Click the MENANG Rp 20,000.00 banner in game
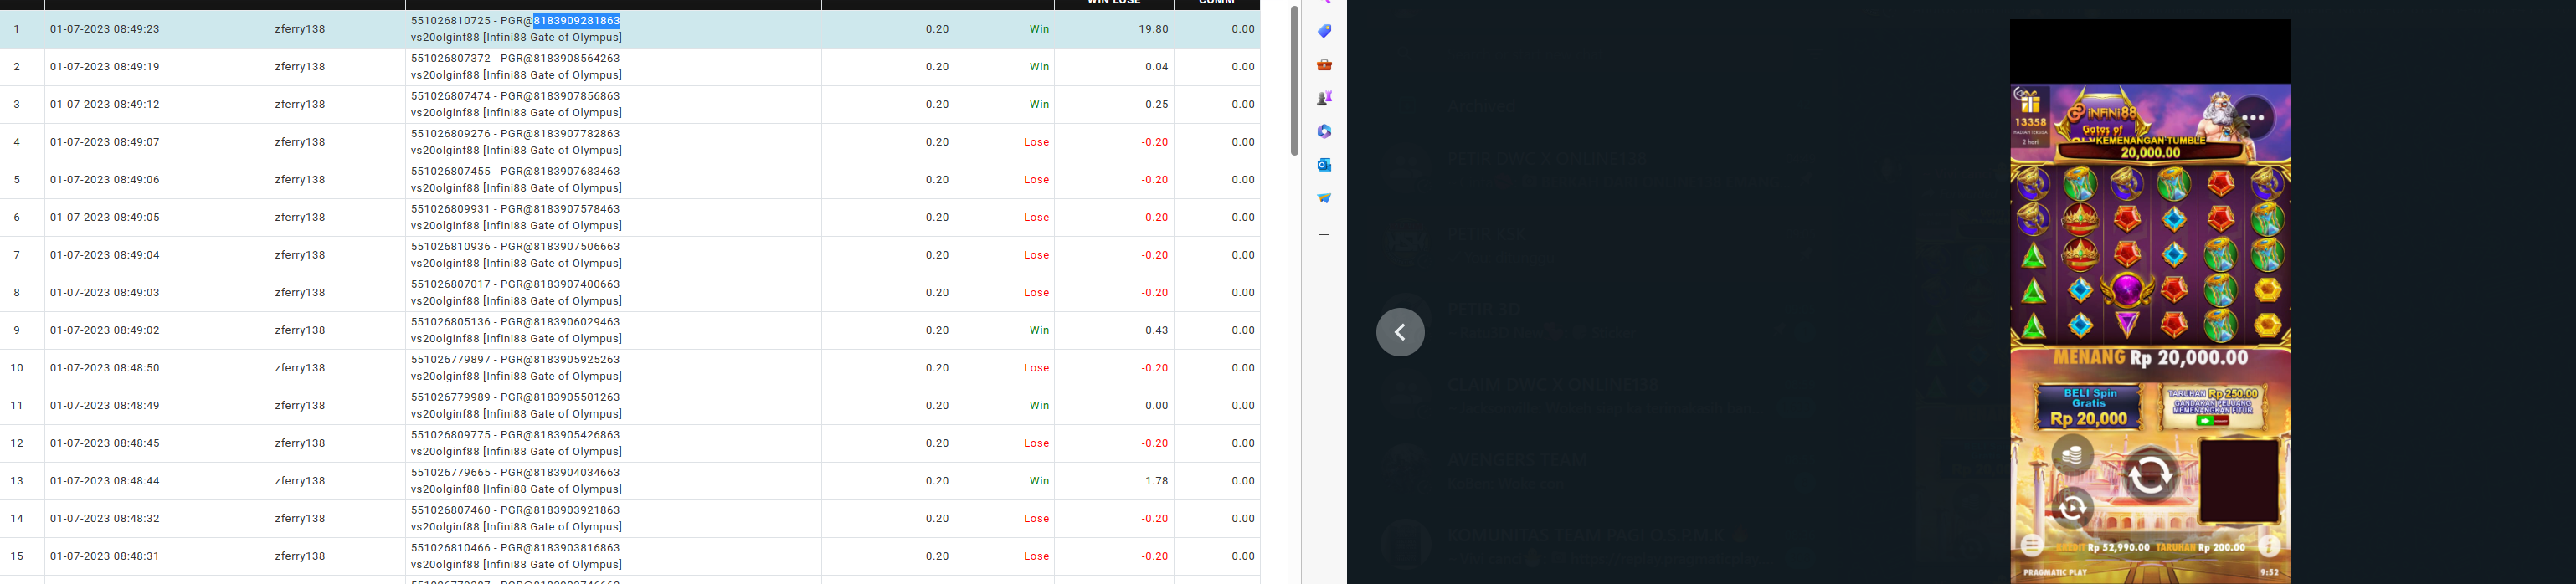 (x=2149, y=358)
